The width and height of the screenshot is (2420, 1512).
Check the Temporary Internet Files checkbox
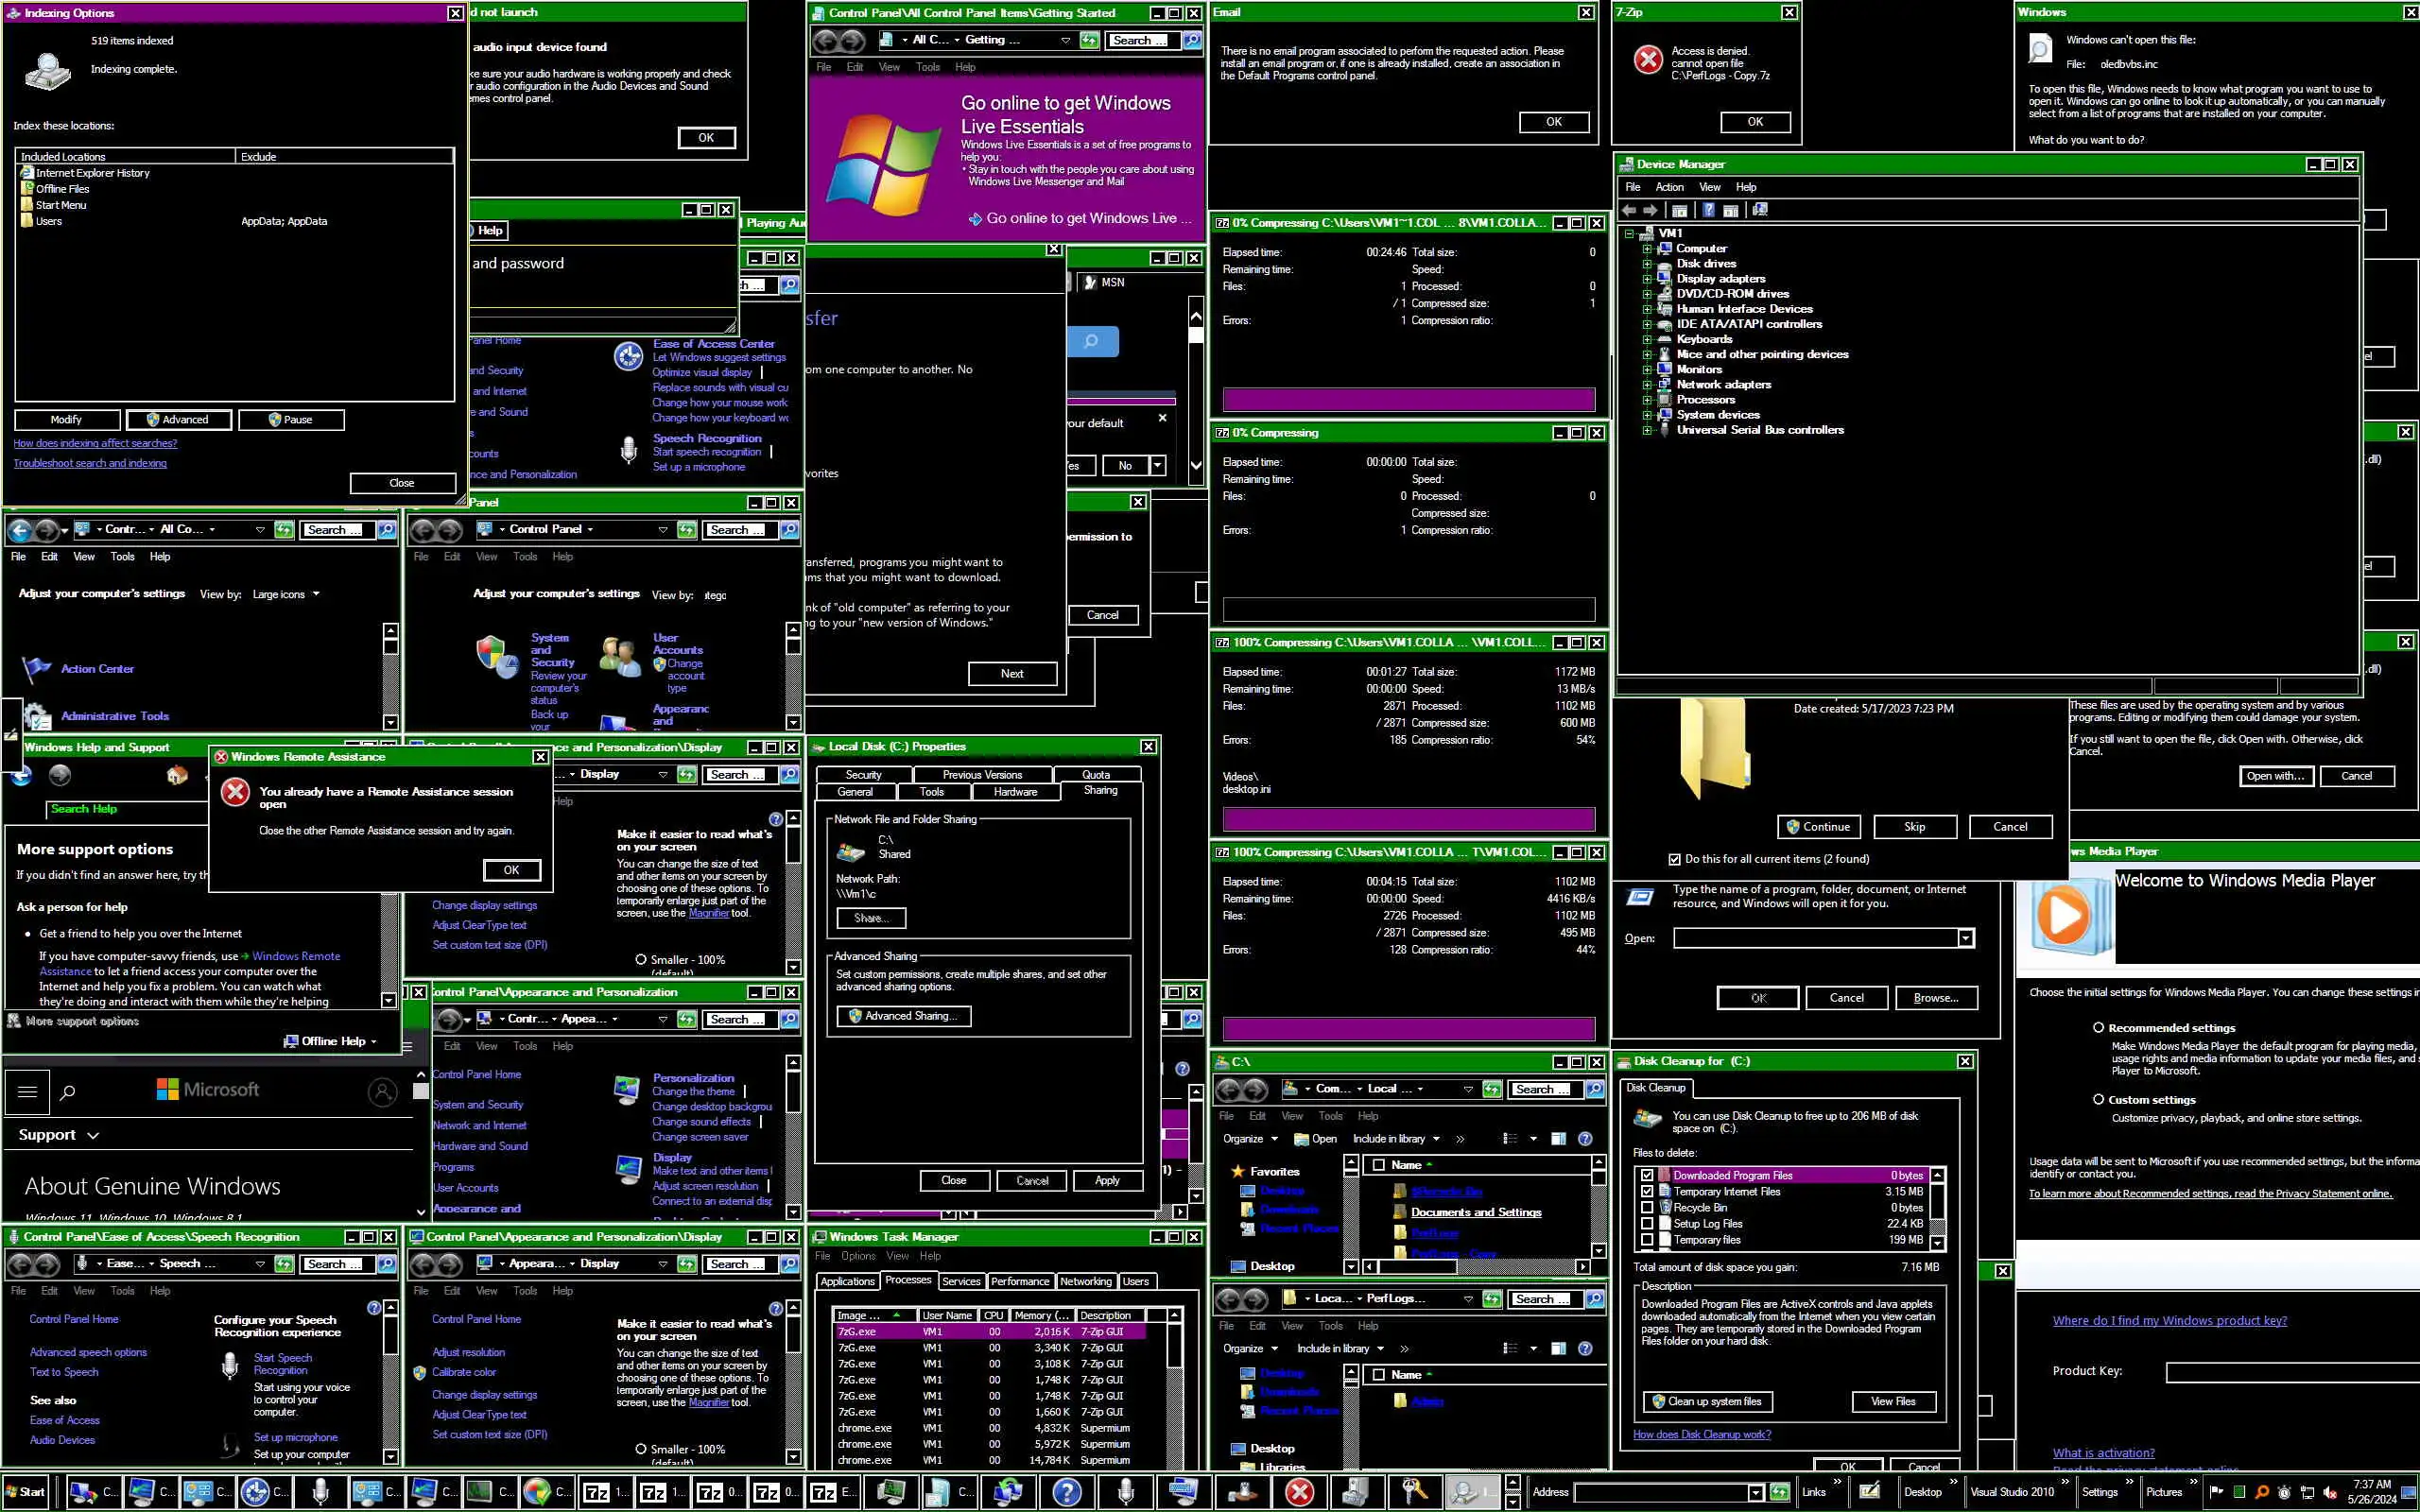(x=1647, y=1191)
